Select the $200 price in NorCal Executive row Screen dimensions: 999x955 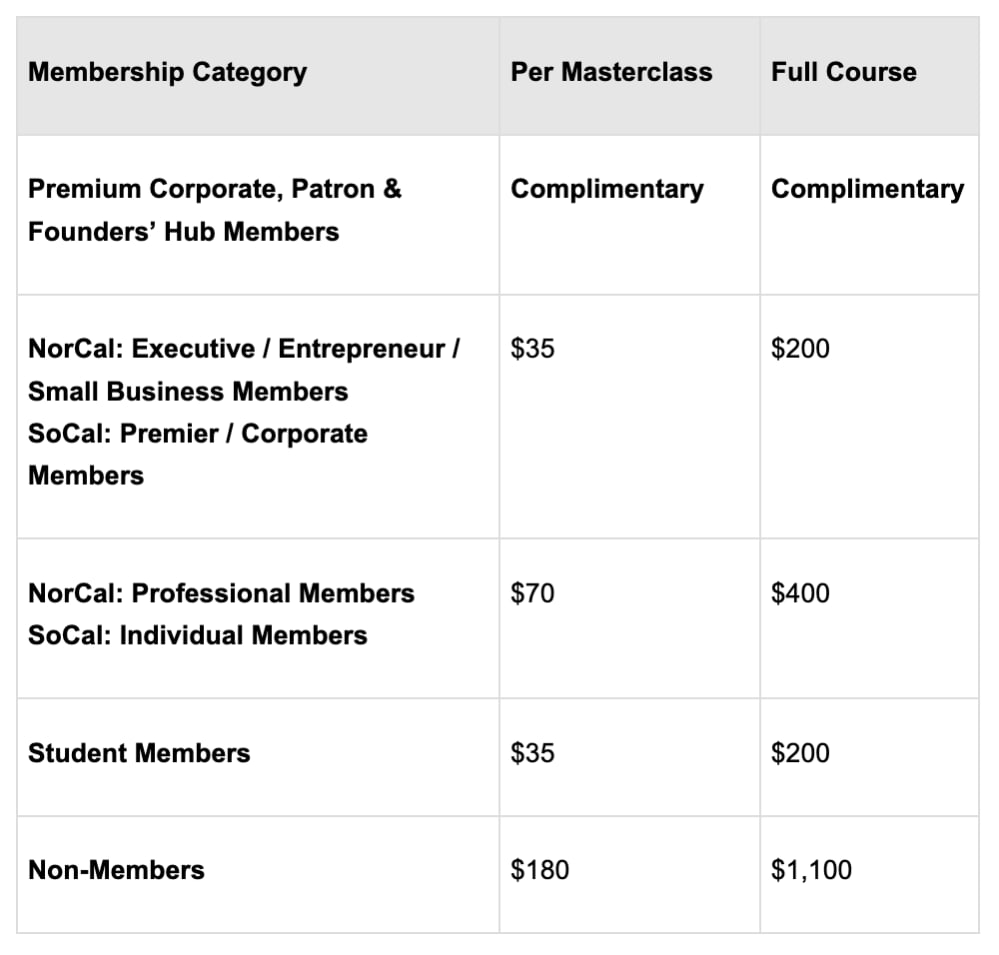click(800, 349)
